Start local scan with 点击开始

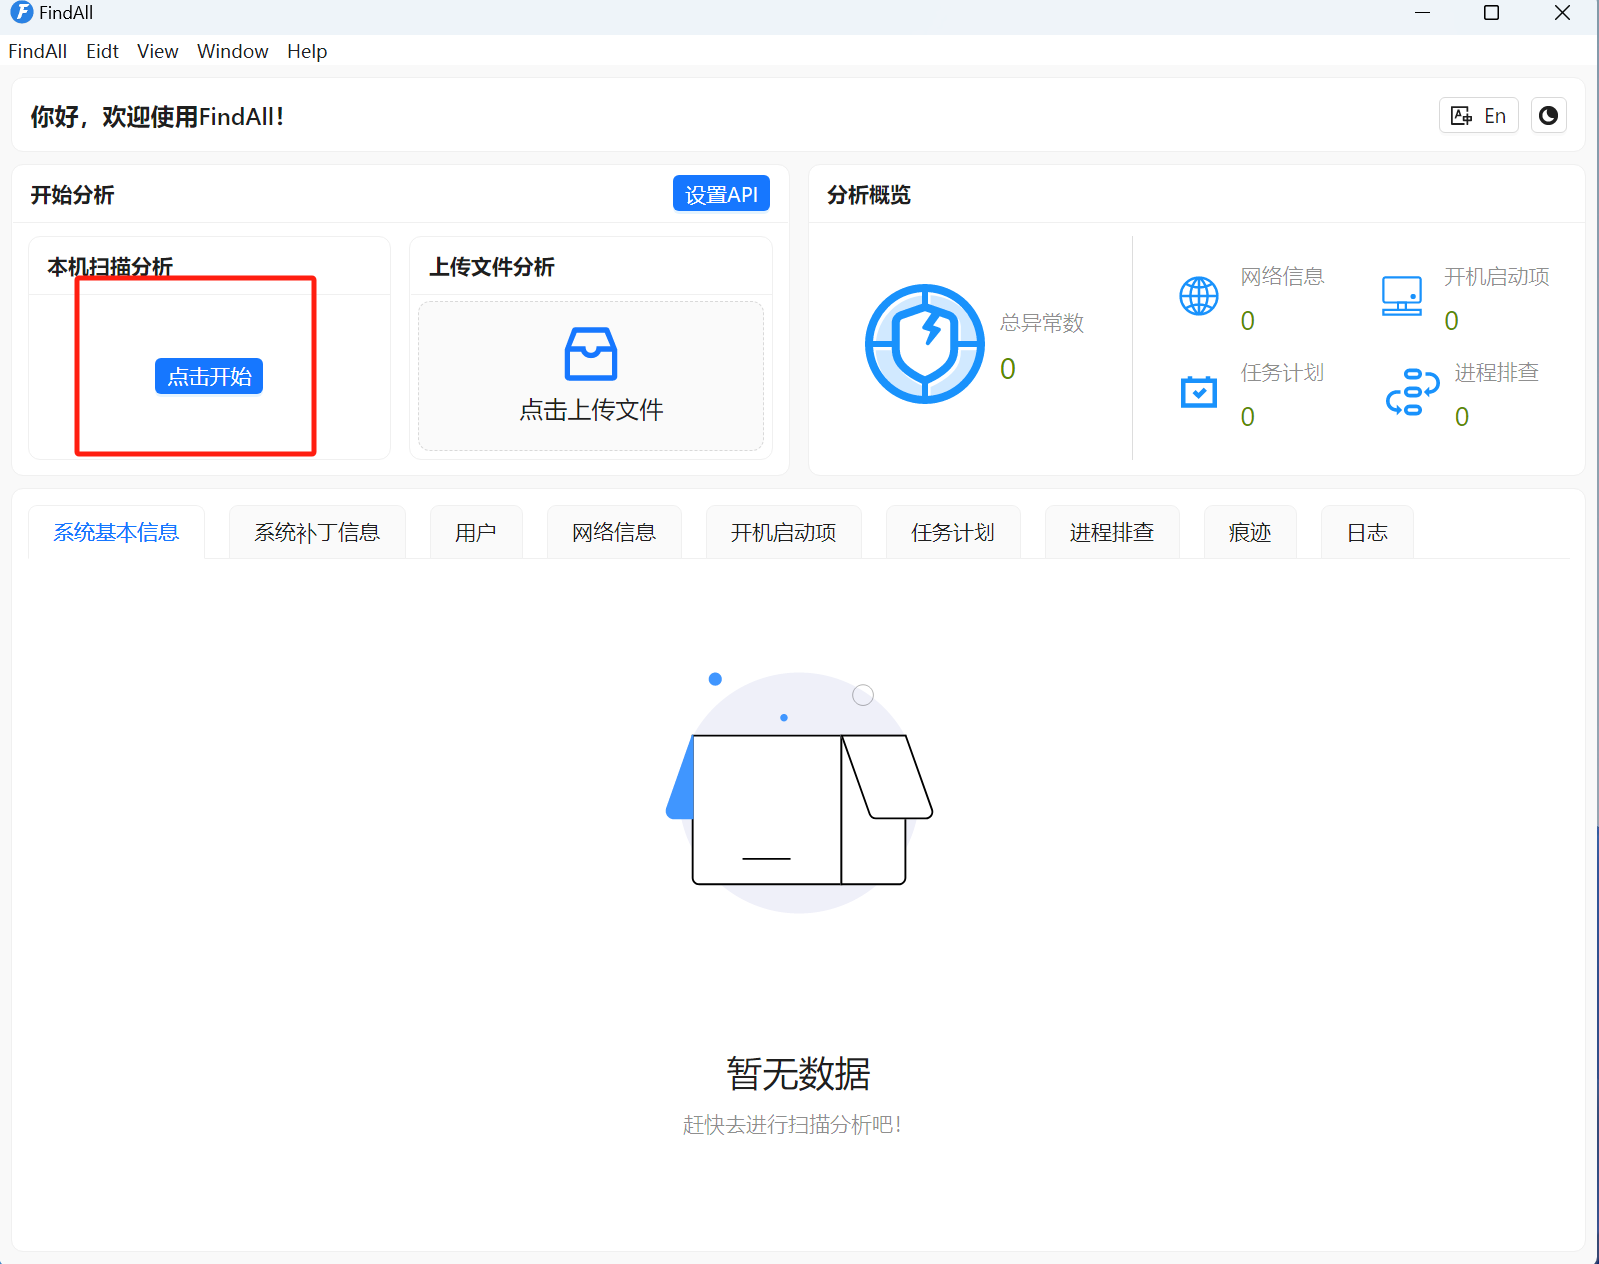[209, 376]
